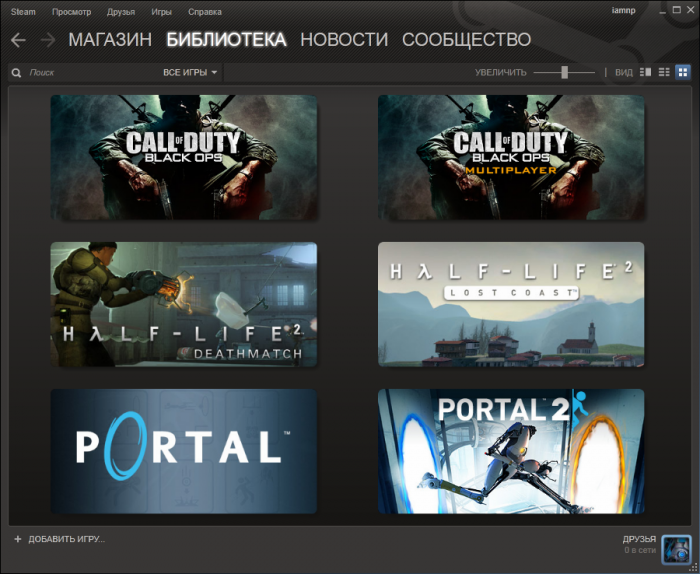The width and height of the screenshot is (700, 574).
Task: Open the ВСЕ ИГРЫ filter dropdown
Action: (190, 72)
